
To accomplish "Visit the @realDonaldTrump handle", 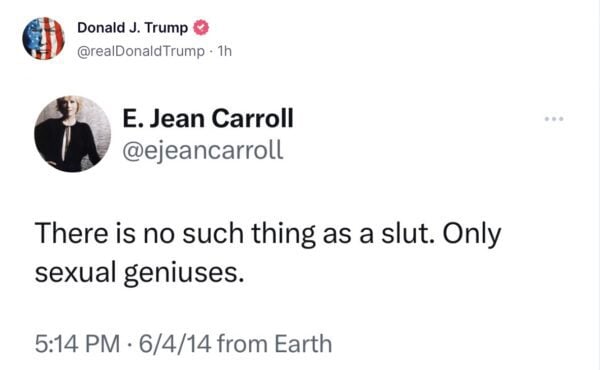I will pyautogui.click(x=141, y=51).
